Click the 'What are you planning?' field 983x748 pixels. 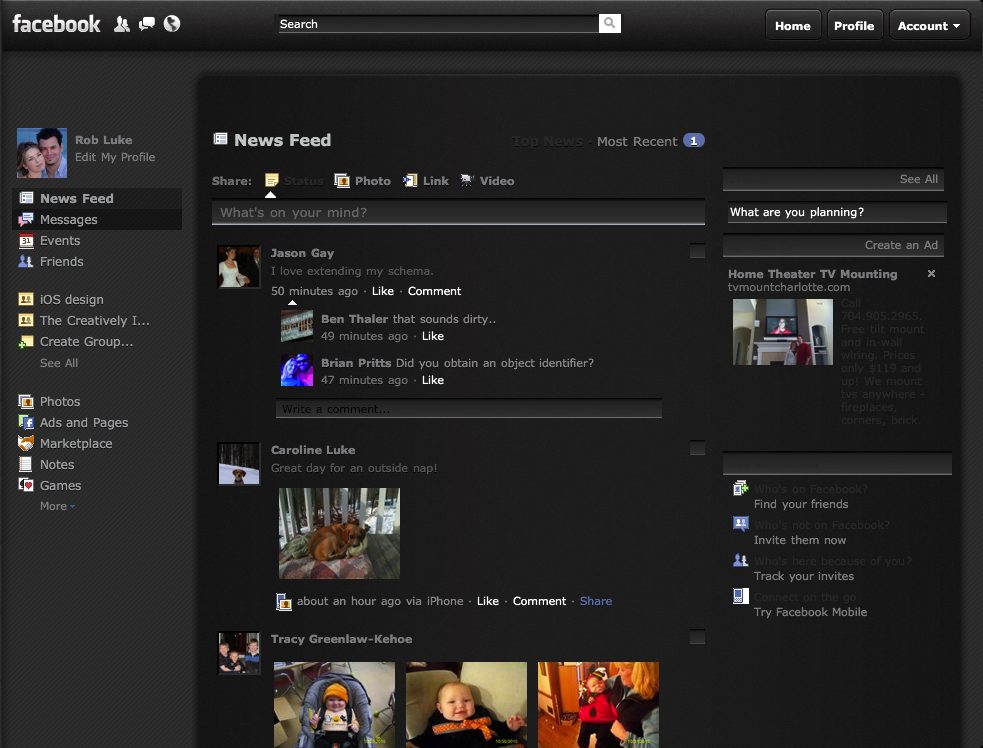pos(837,212)
